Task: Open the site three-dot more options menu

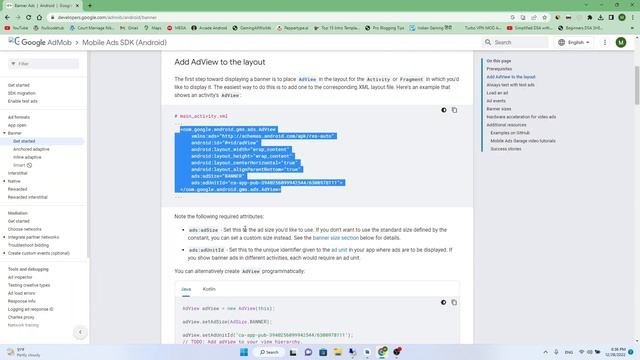Action: coord(605,42)
